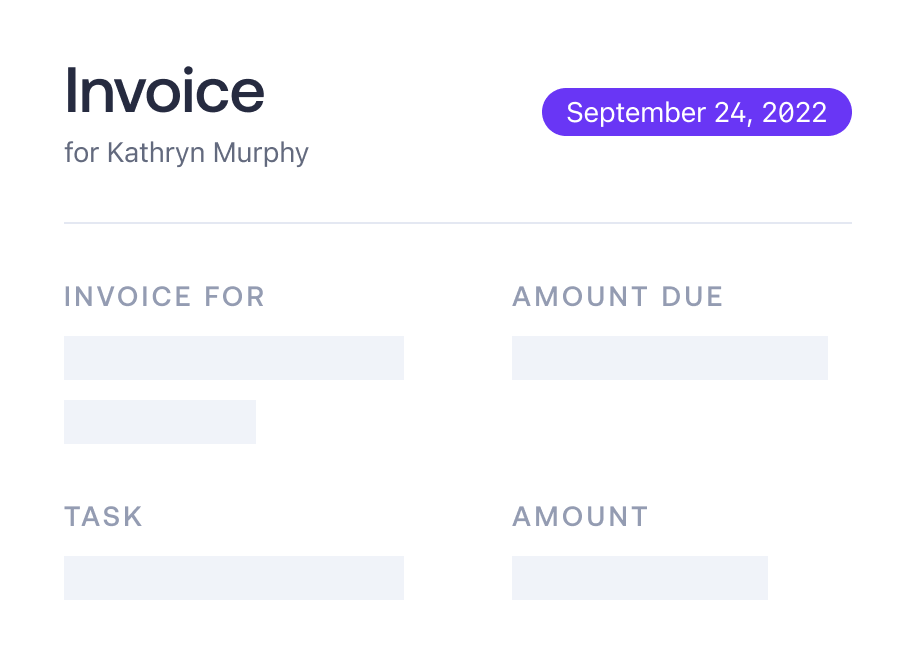
Task: Select the large Invoice heading
Action: point(164,91)
